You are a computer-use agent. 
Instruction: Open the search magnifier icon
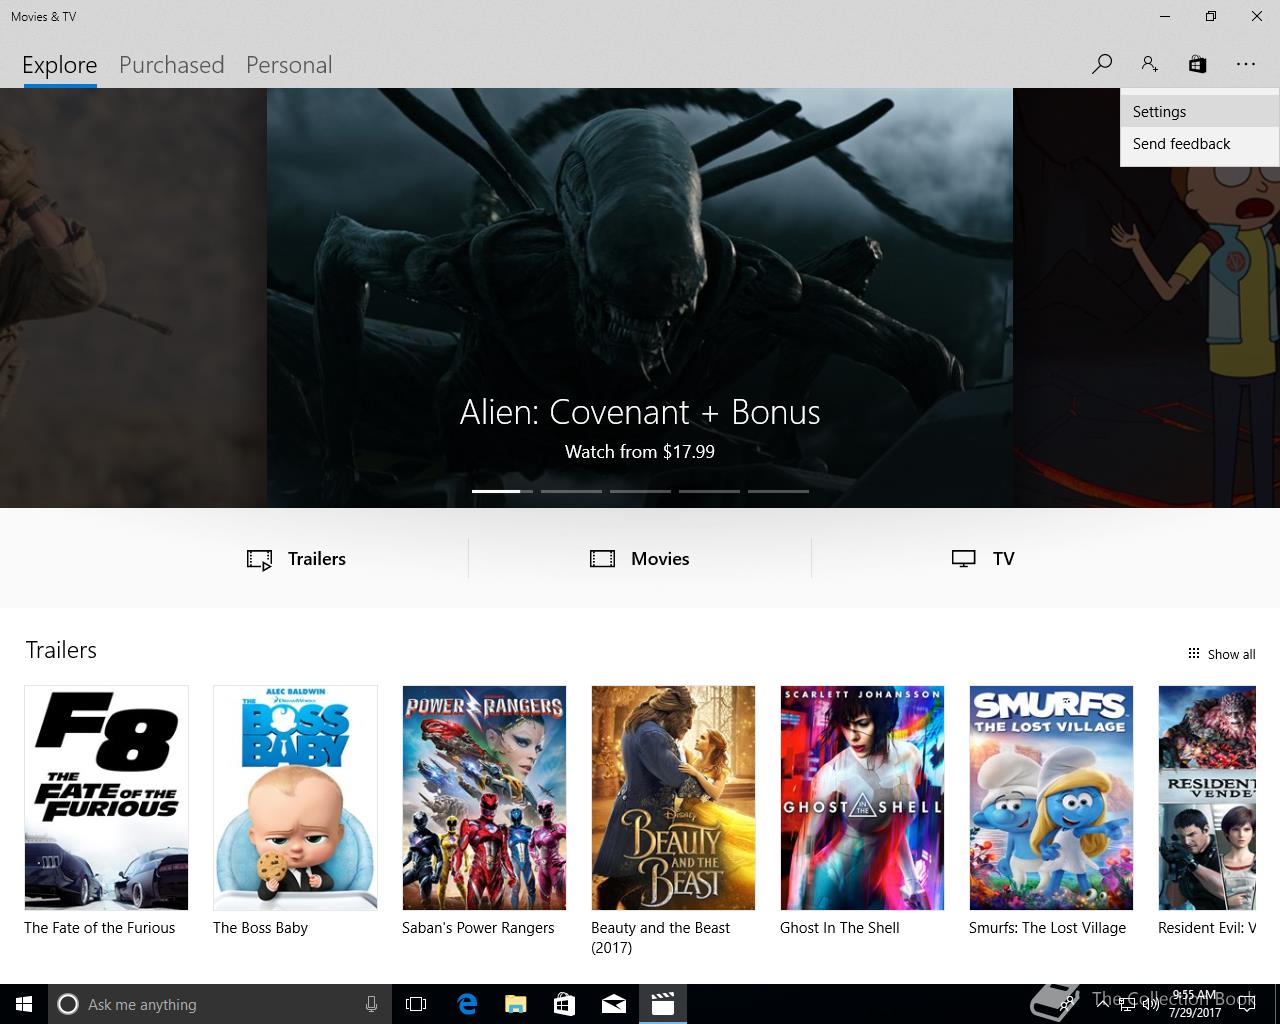point(1102,64)
